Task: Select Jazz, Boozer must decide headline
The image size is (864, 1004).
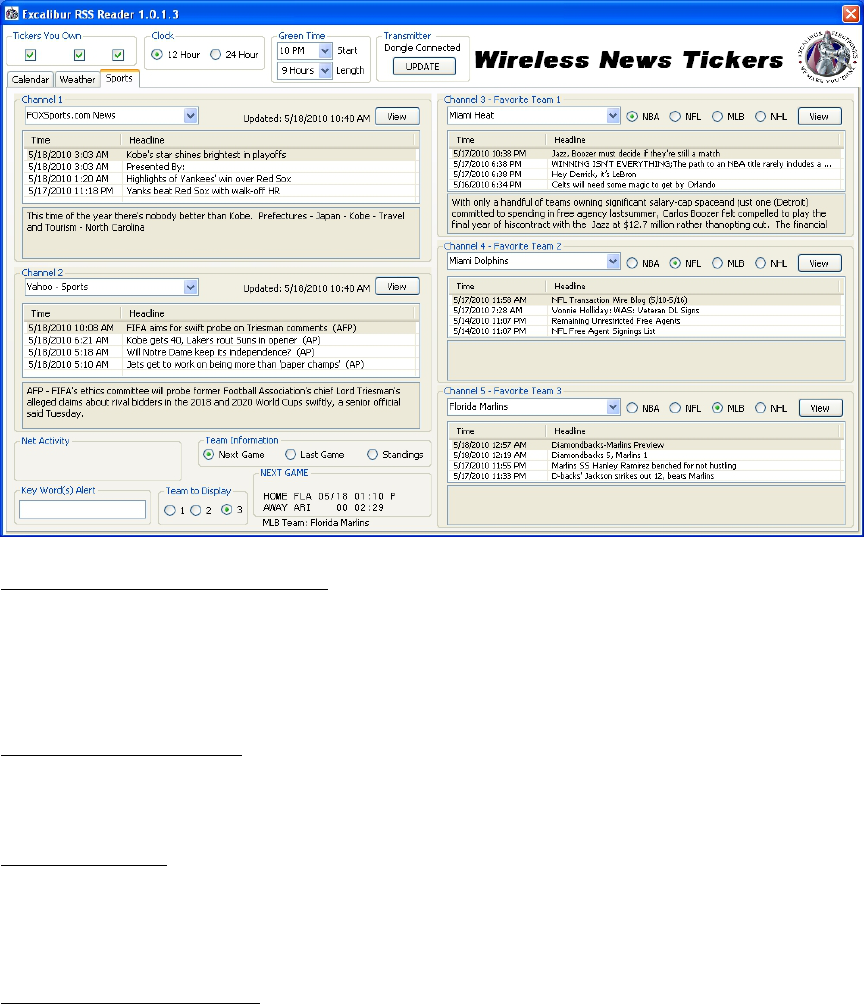Action: coord(646,154)
